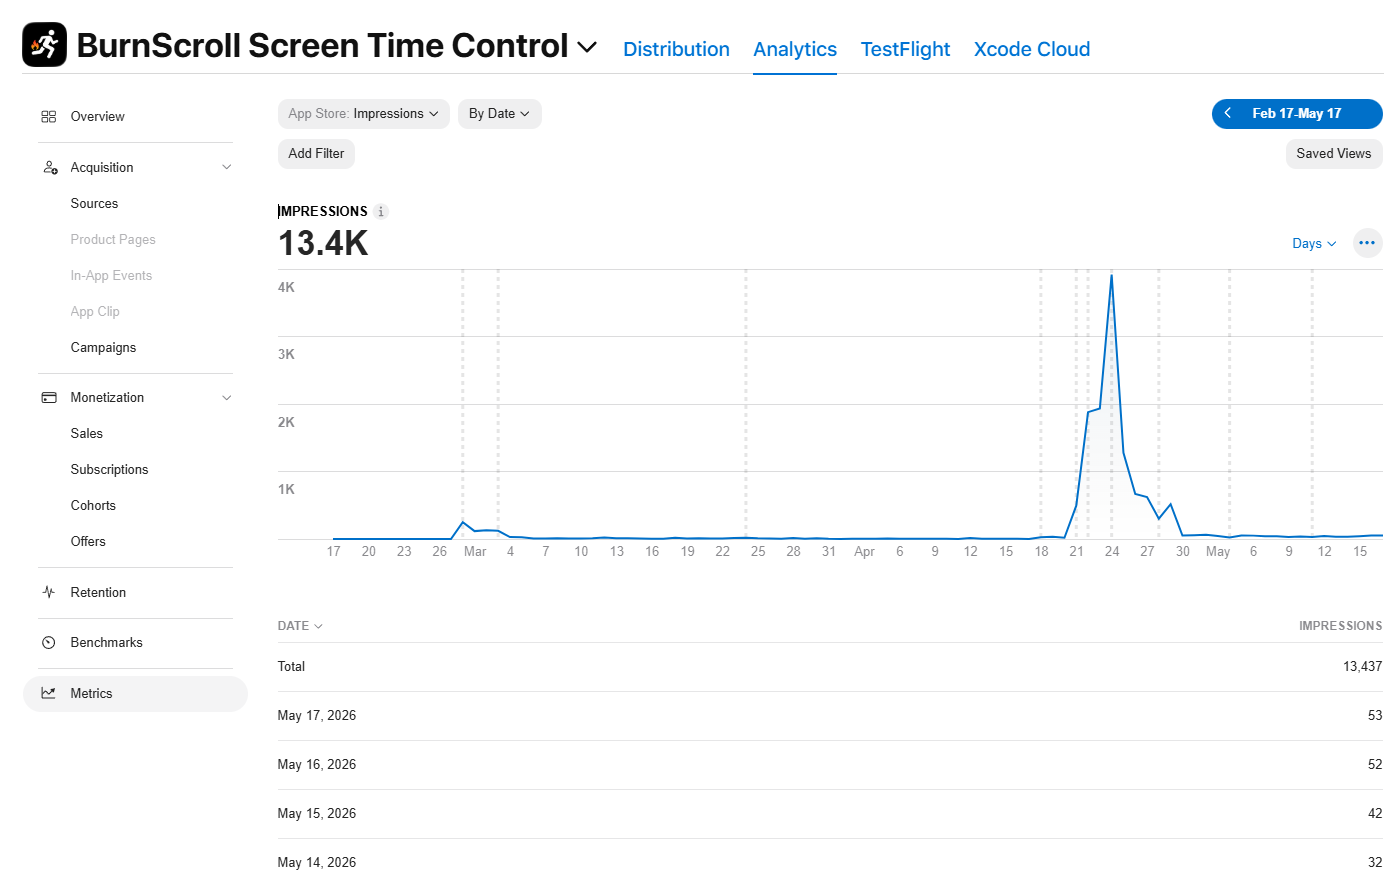Click the Metrics chart icon
Screen dimensions: 1396x871
48,693
